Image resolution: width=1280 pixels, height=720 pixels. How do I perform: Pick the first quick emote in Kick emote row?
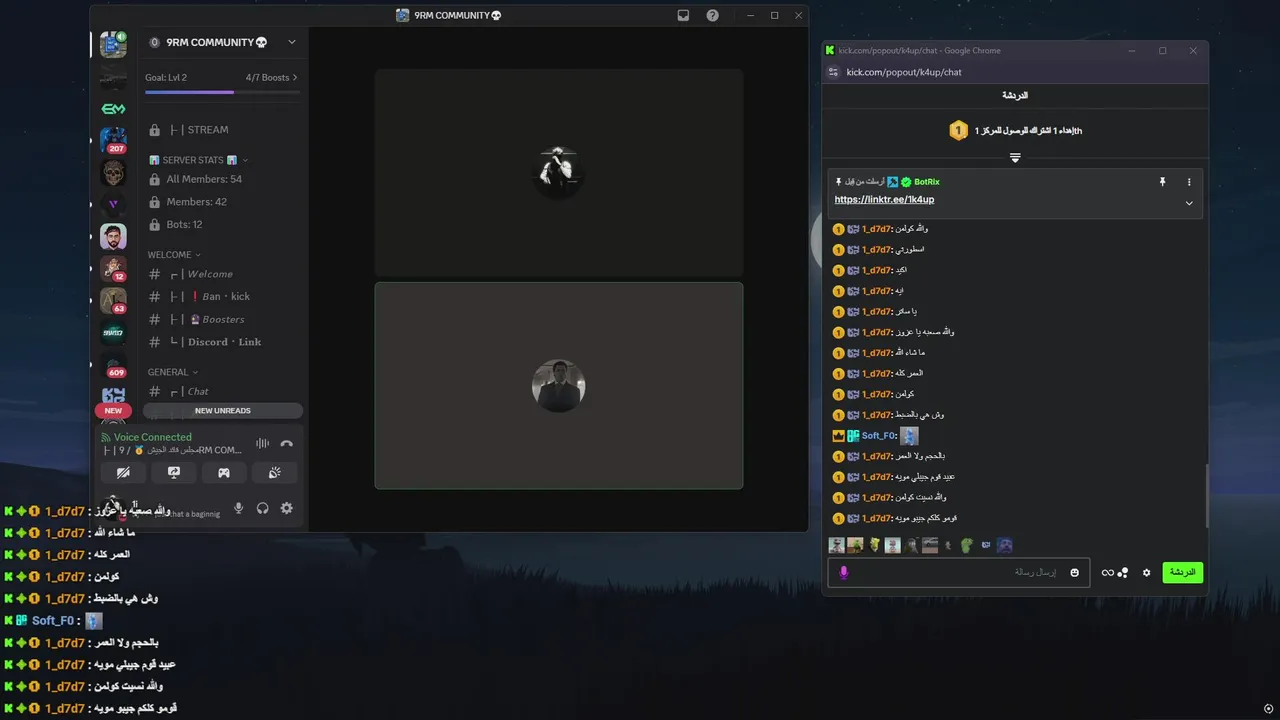coord(837,545)
